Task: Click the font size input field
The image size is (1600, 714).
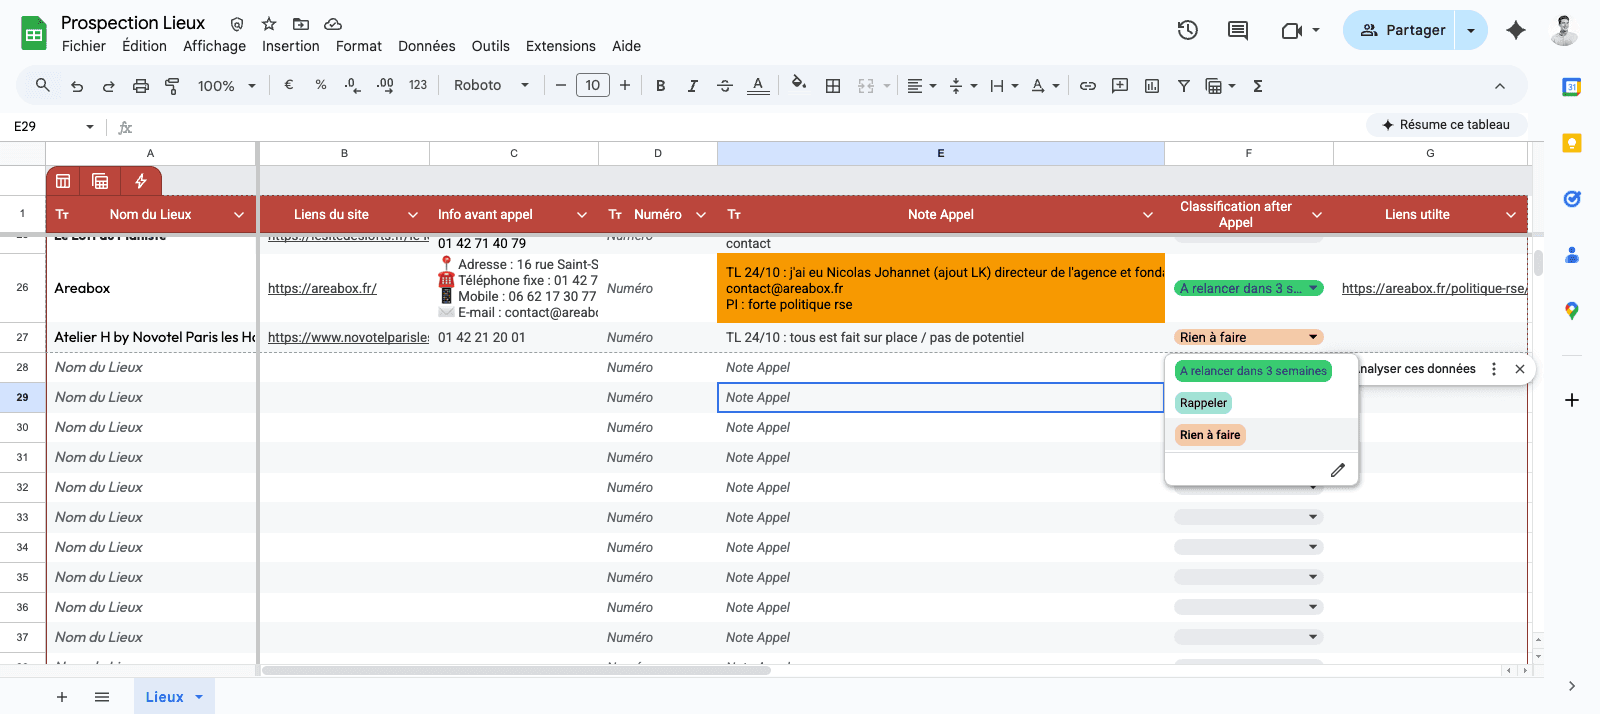Action: 593,86
